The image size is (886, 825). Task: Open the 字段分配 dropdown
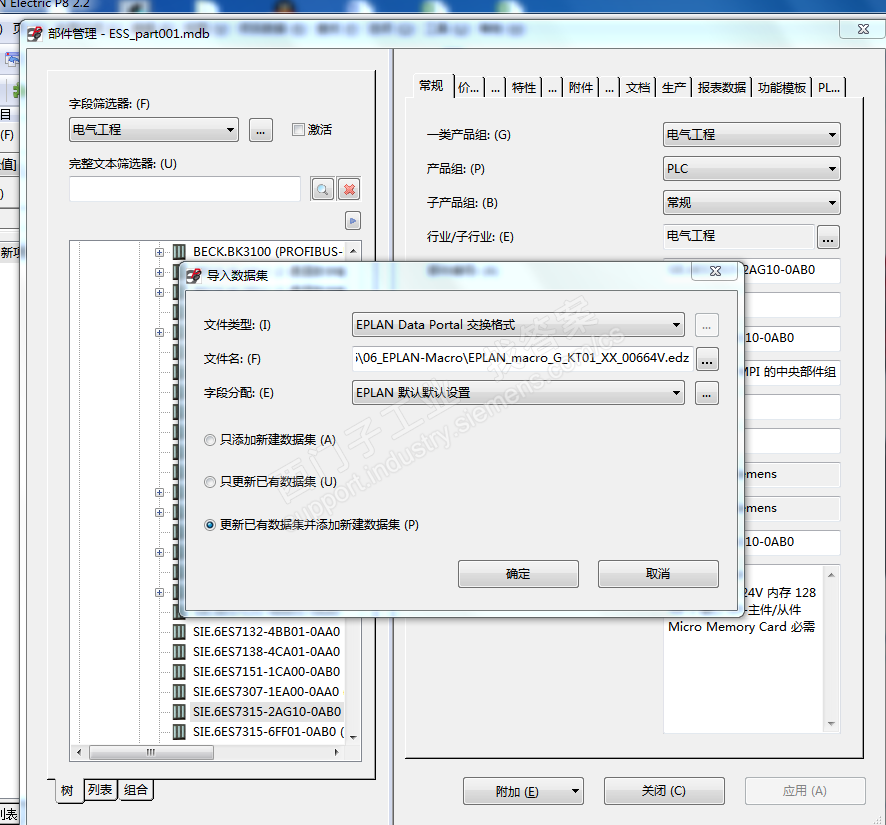pyautogui.click(x=518, y=393)
